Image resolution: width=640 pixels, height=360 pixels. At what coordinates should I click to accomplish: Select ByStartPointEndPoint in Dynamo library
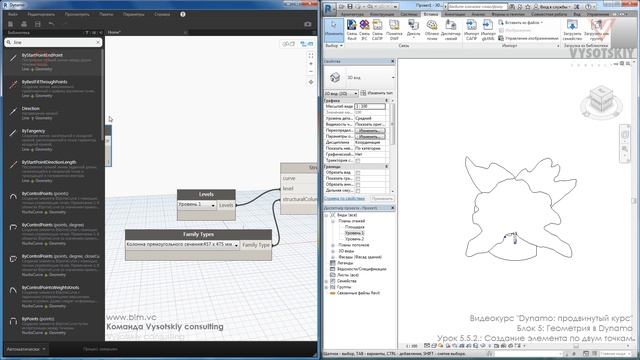[x=53, y=62]
